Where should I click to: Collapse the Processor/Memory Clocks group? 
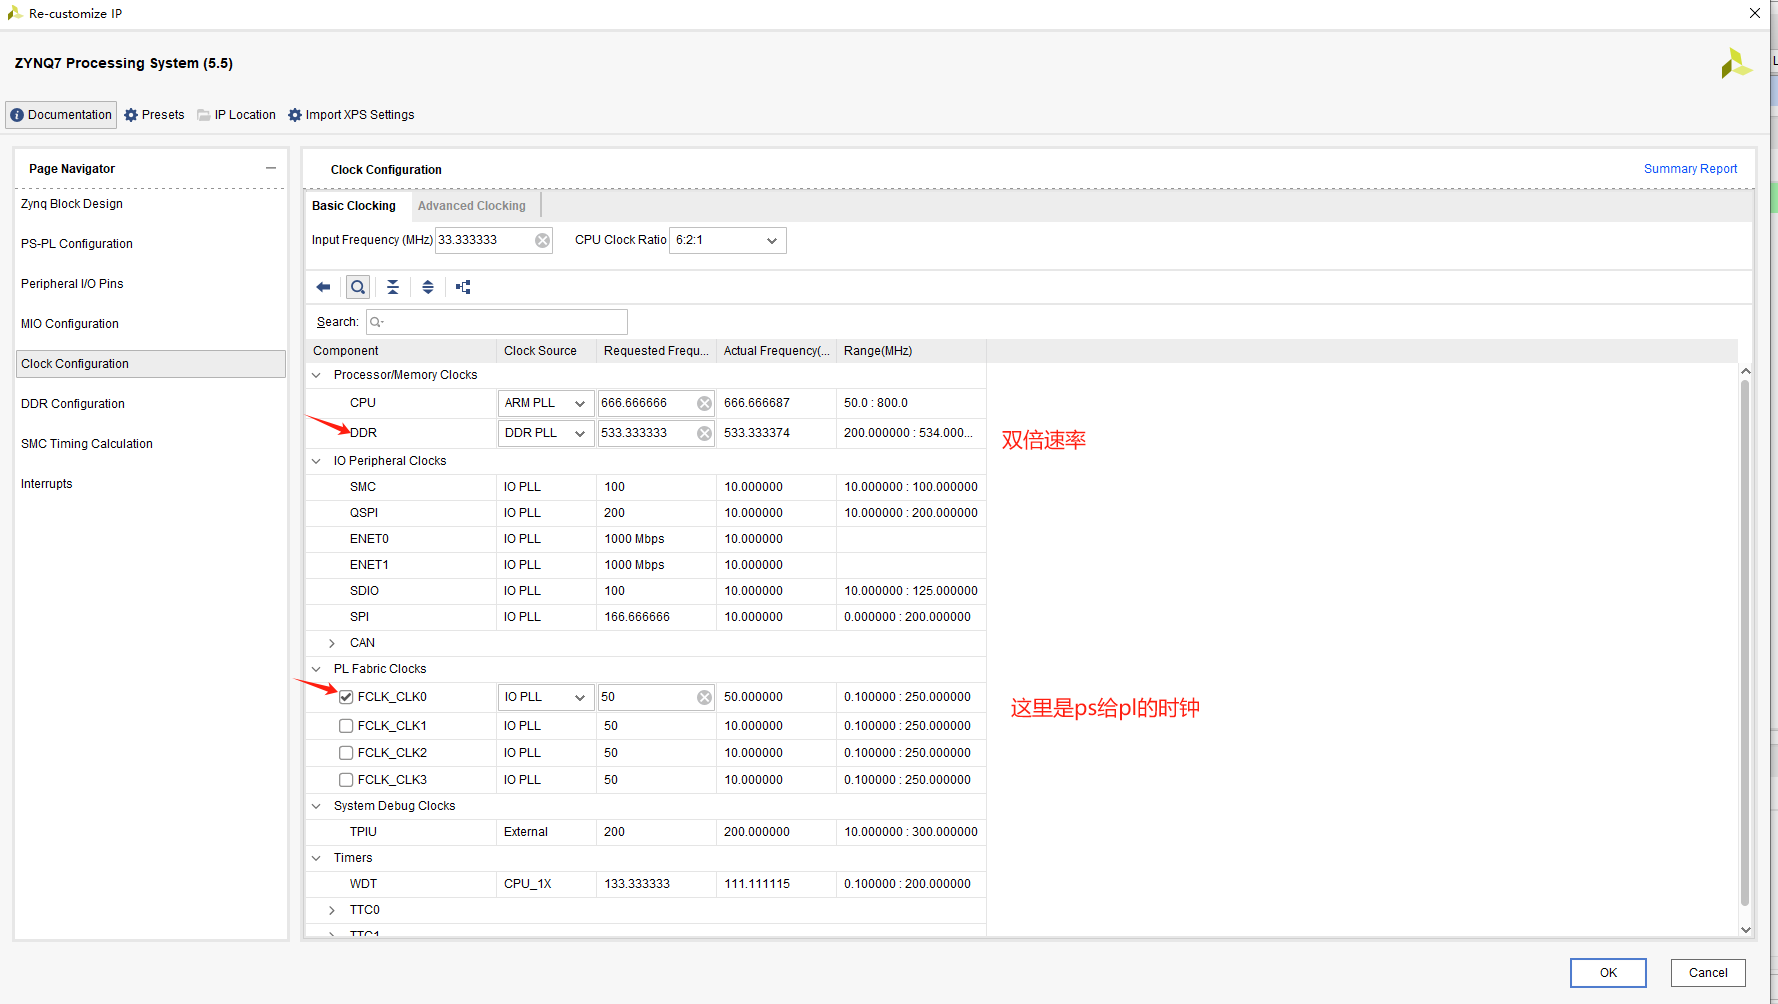tap(317, 375)
